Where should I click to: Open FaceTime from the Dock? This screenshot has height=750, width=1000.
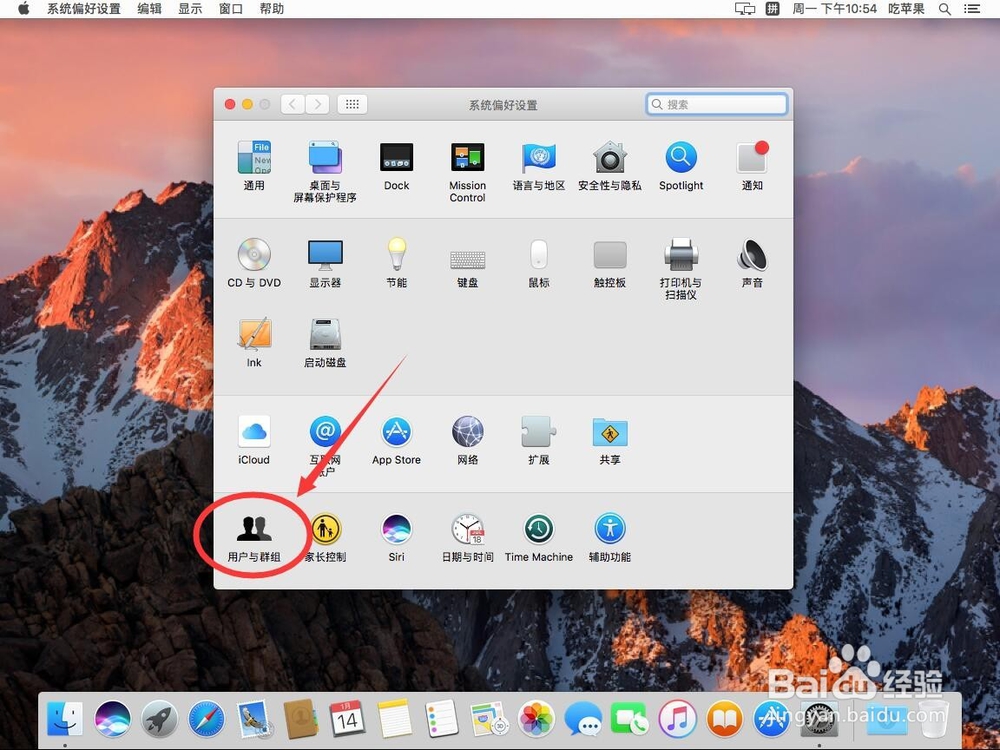coord(629,719)
